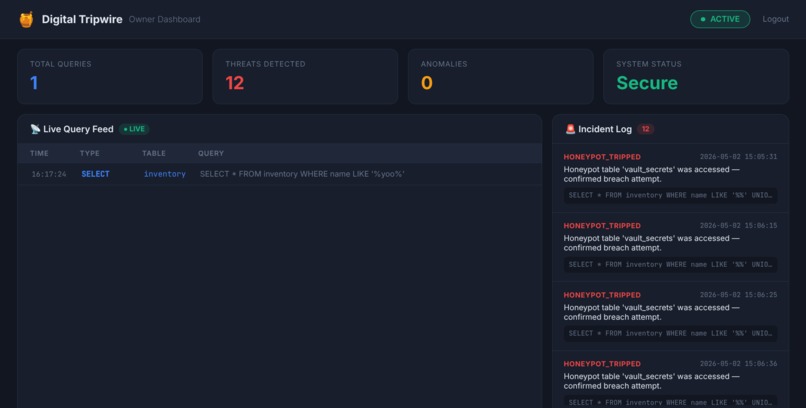Click the SELECT type cell
The image size is (806, 408).
coord(96,174)
